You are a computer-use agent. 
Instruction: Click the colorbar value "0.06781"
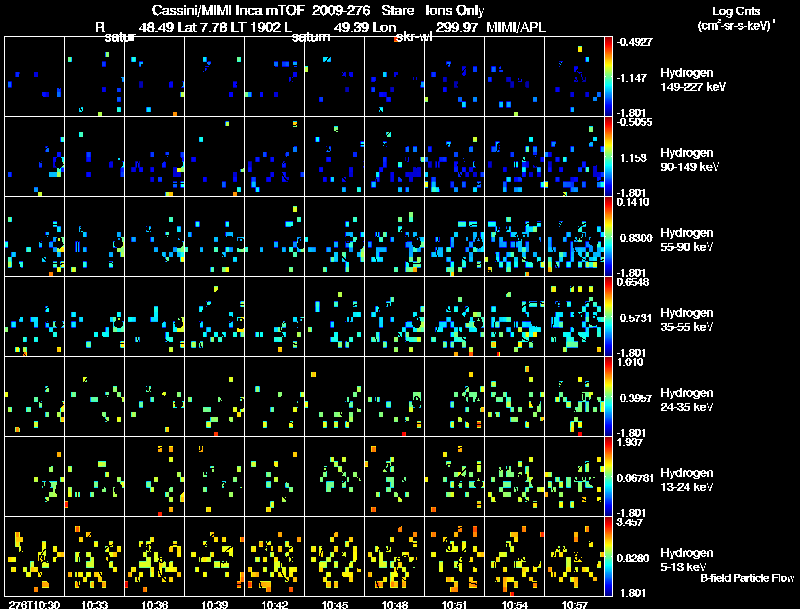tap(635, 478)
